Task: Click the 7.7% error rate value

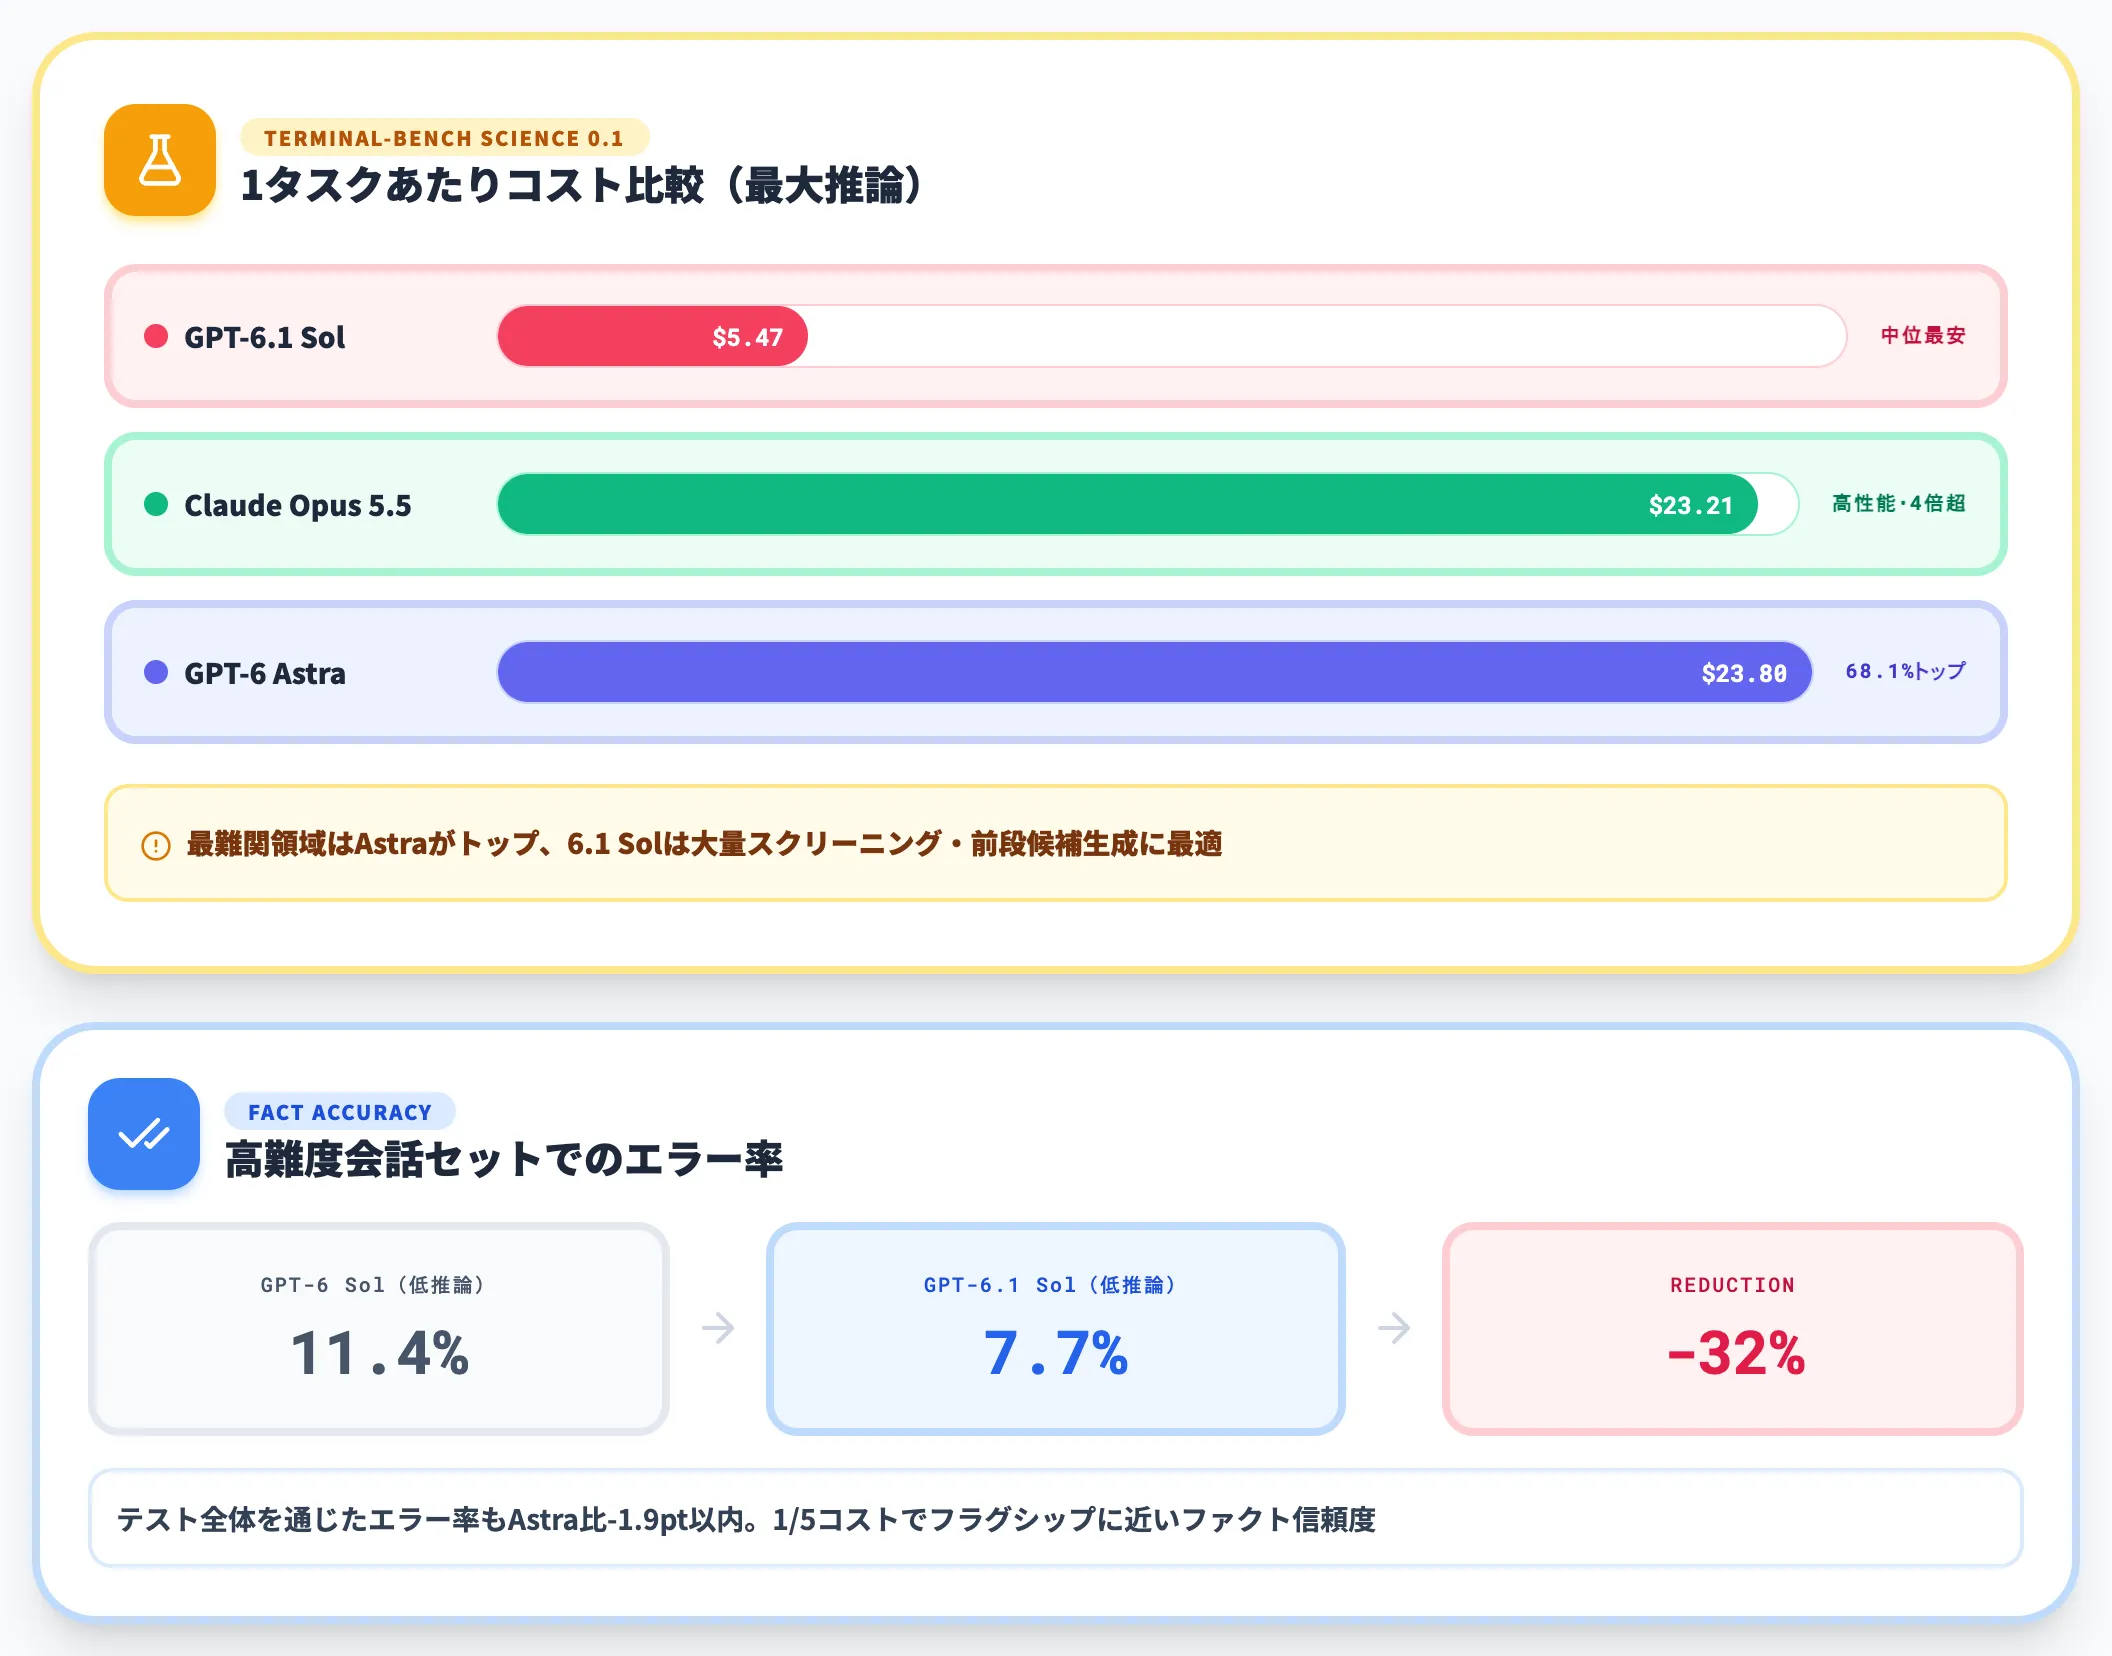Action: pos(1056,1353)
